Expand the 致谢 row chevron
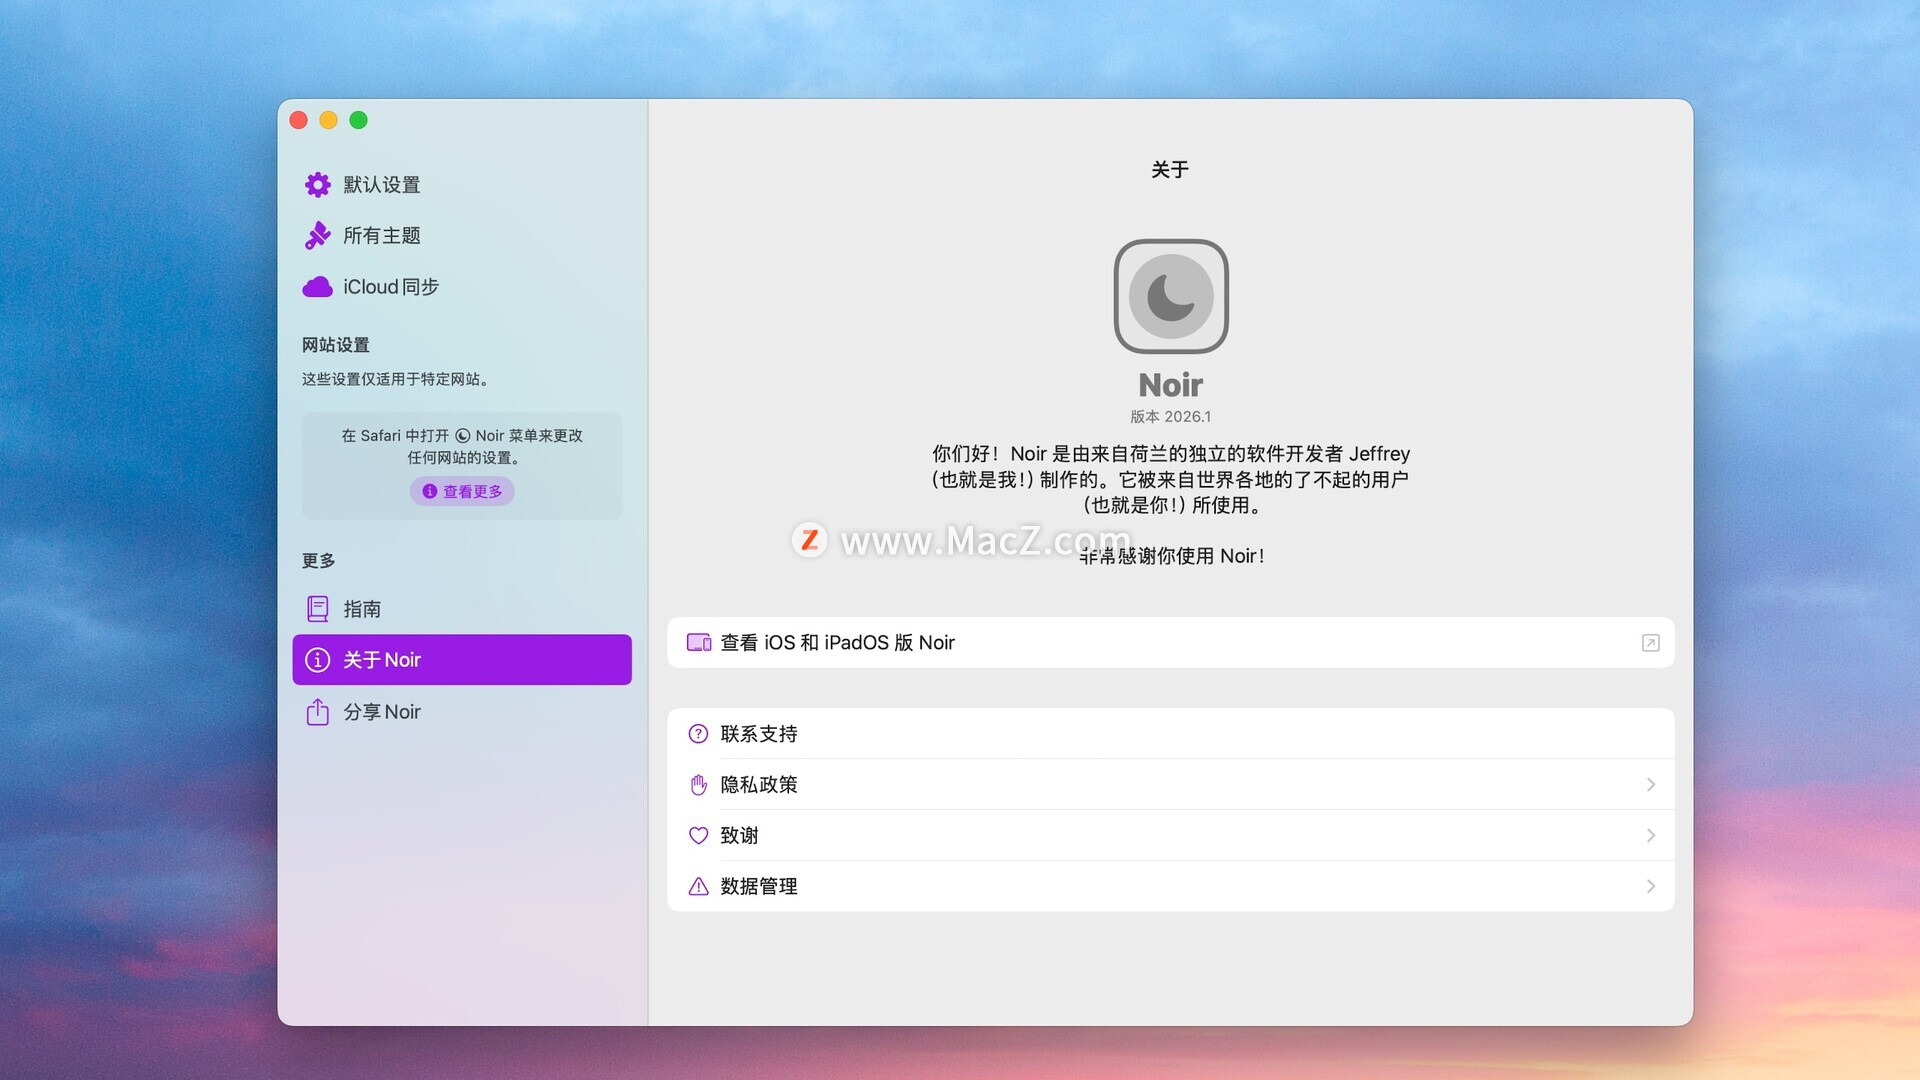This screenshot has width=1920, height=1080. (1650, 836)
